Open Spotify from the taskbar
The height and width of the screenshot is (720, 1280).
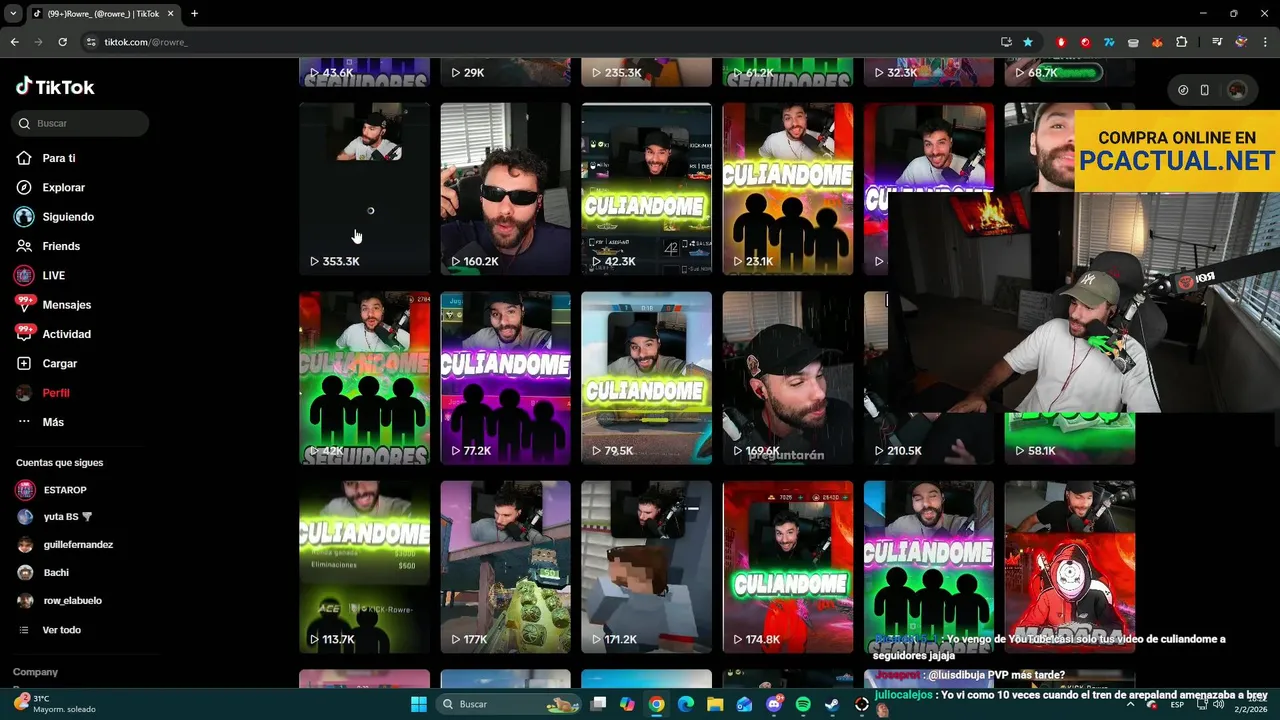803,704
